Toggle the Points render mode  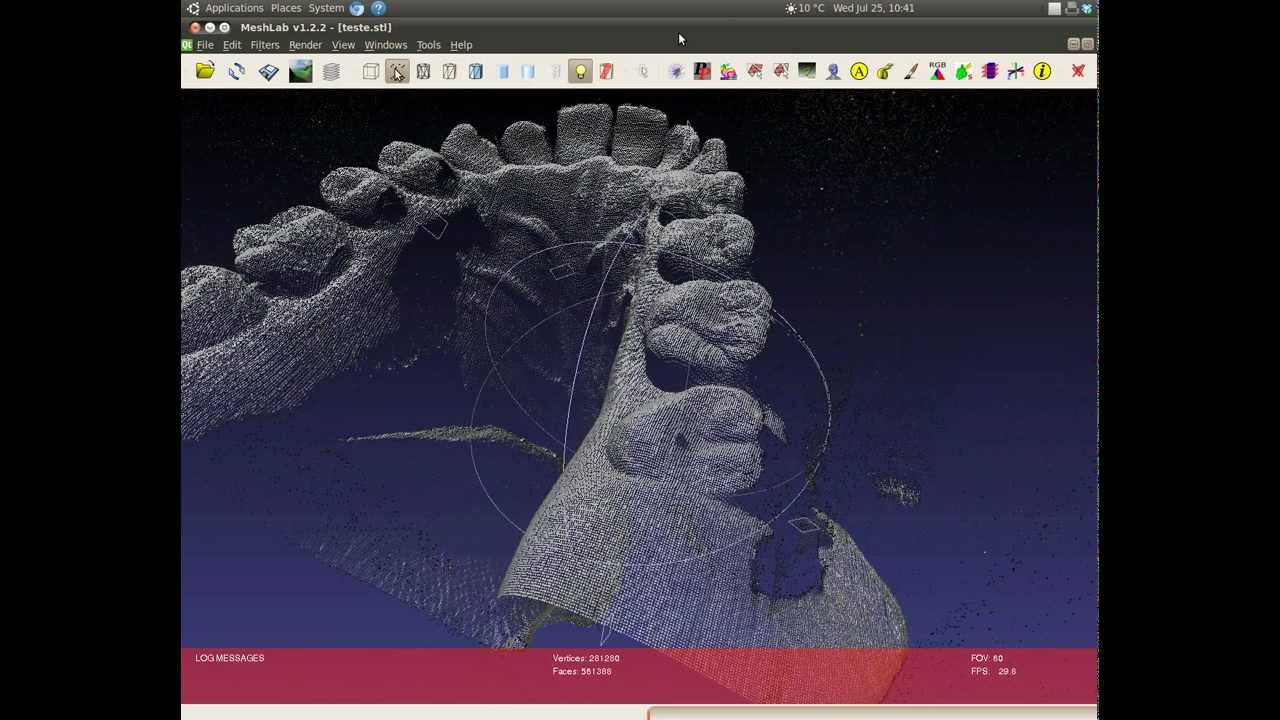[x=397, y=71]
